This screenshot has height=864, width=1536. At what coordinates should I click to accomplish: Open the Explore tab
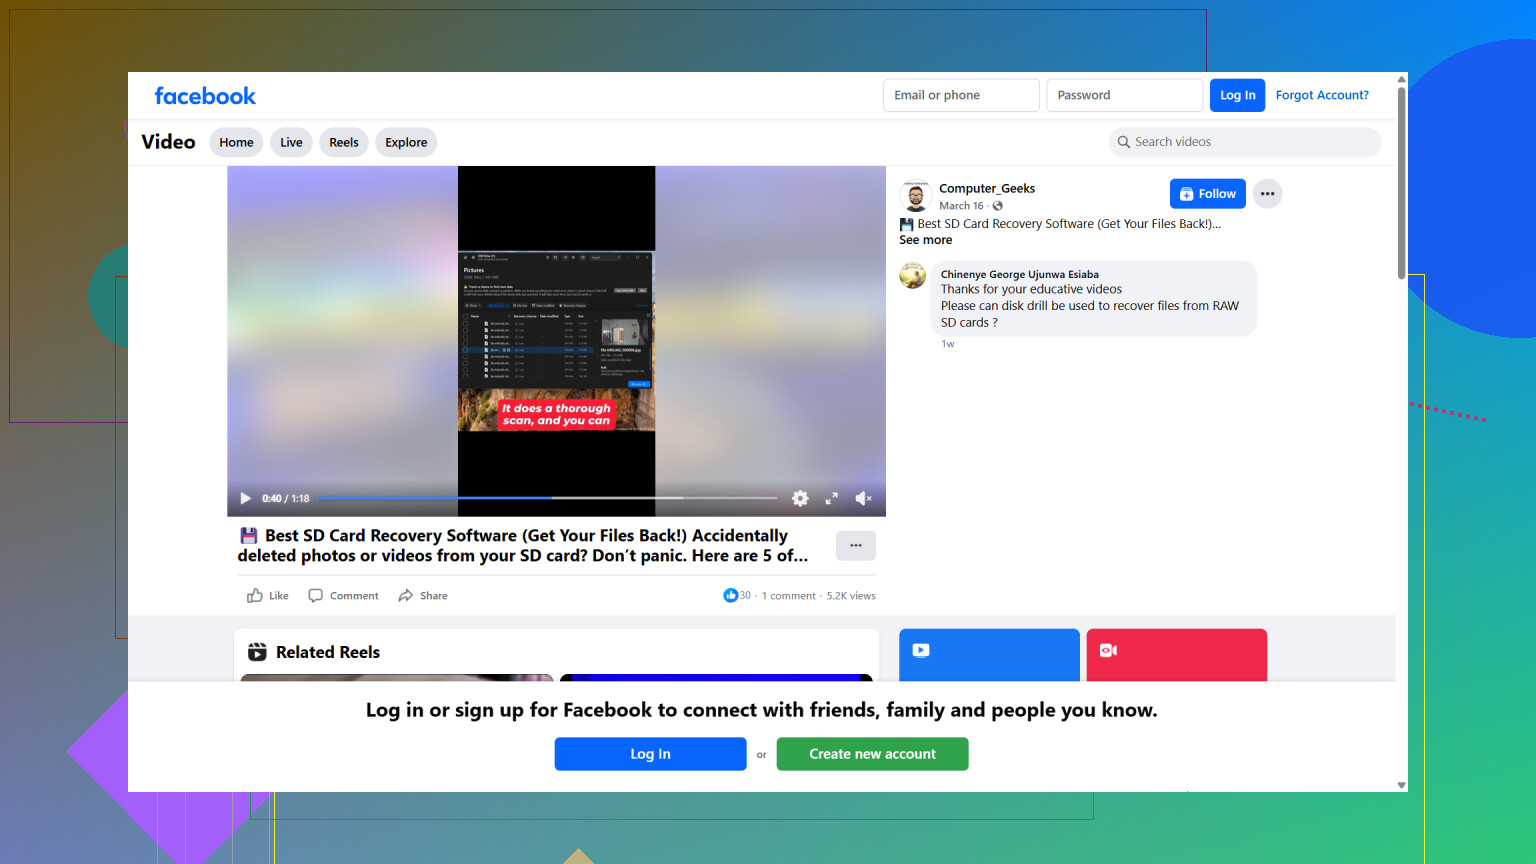(x=406, y=142)
